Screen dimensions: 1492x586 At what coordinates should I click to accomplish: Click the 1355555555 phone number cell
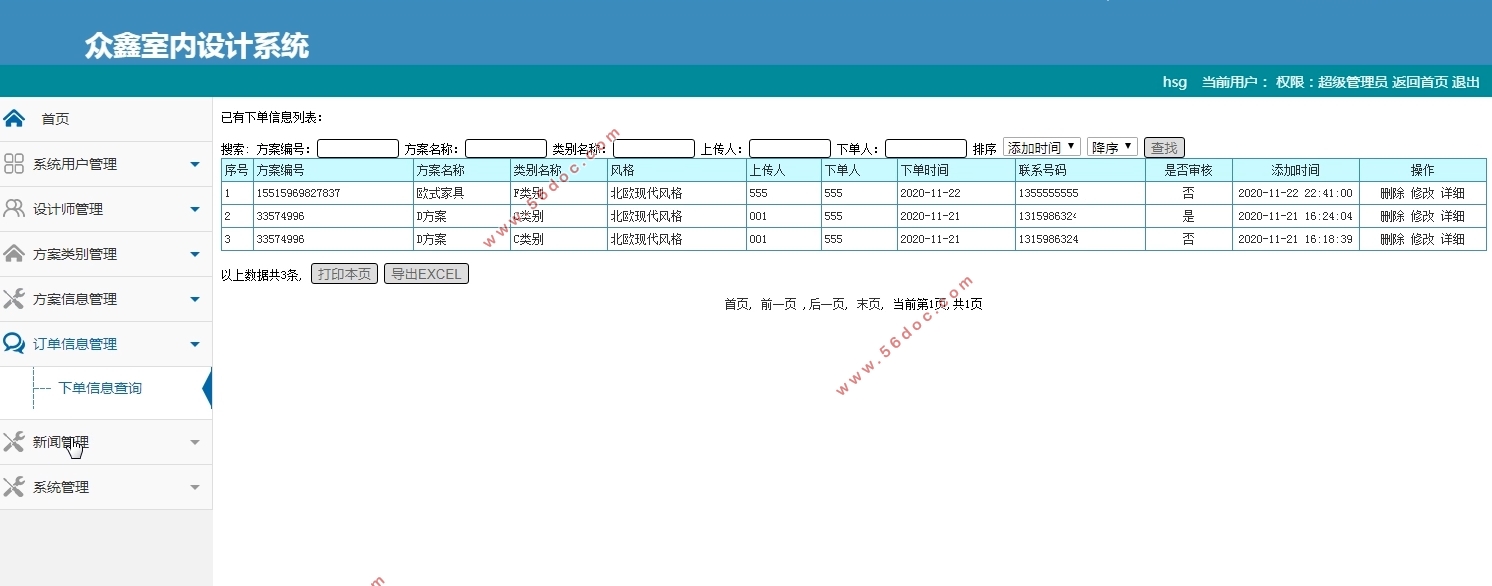pyautogui.click(x=1080, y=193)
